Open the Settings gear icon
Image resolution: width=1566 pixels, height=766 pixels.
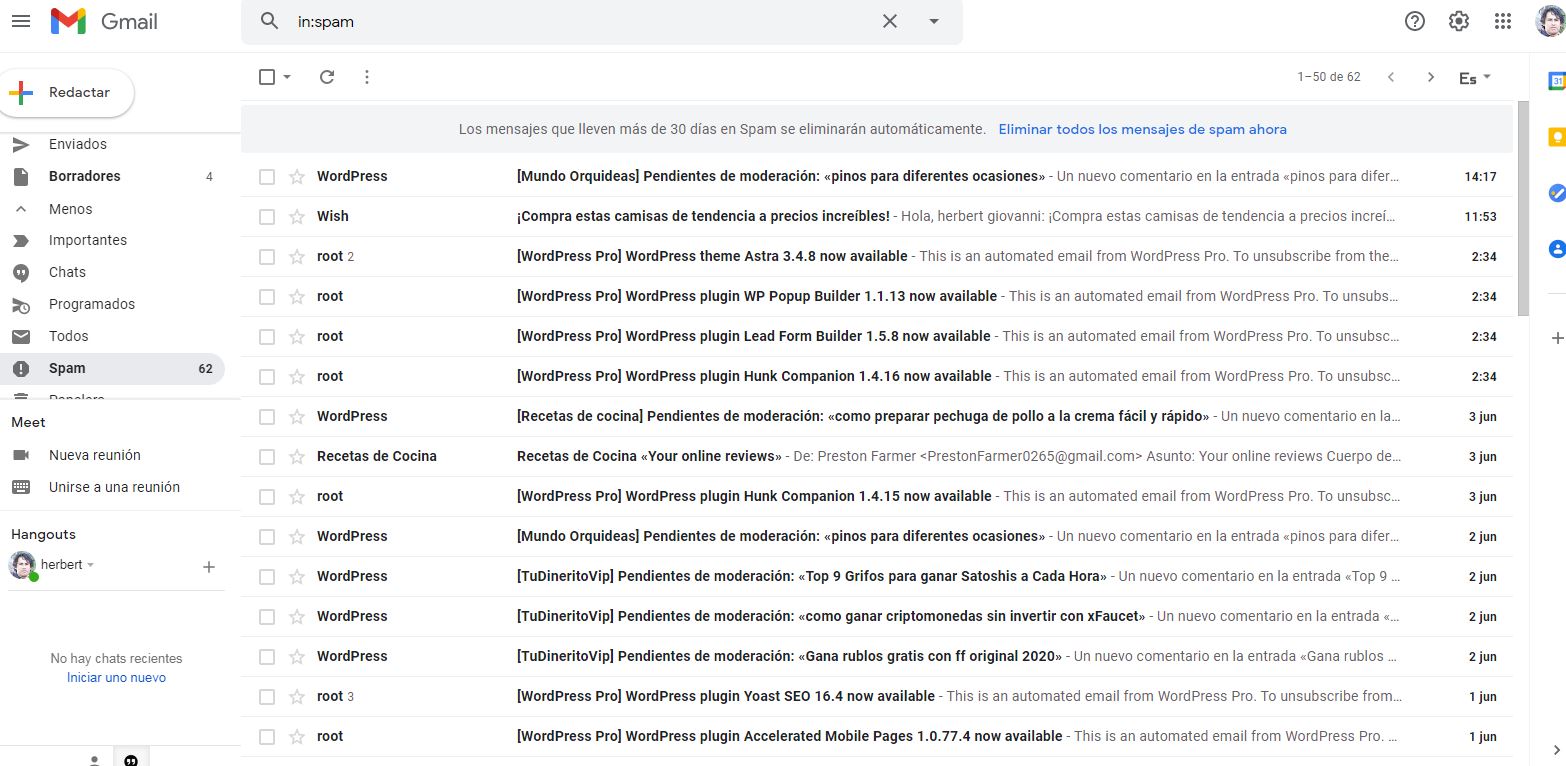click(1459, 21)
